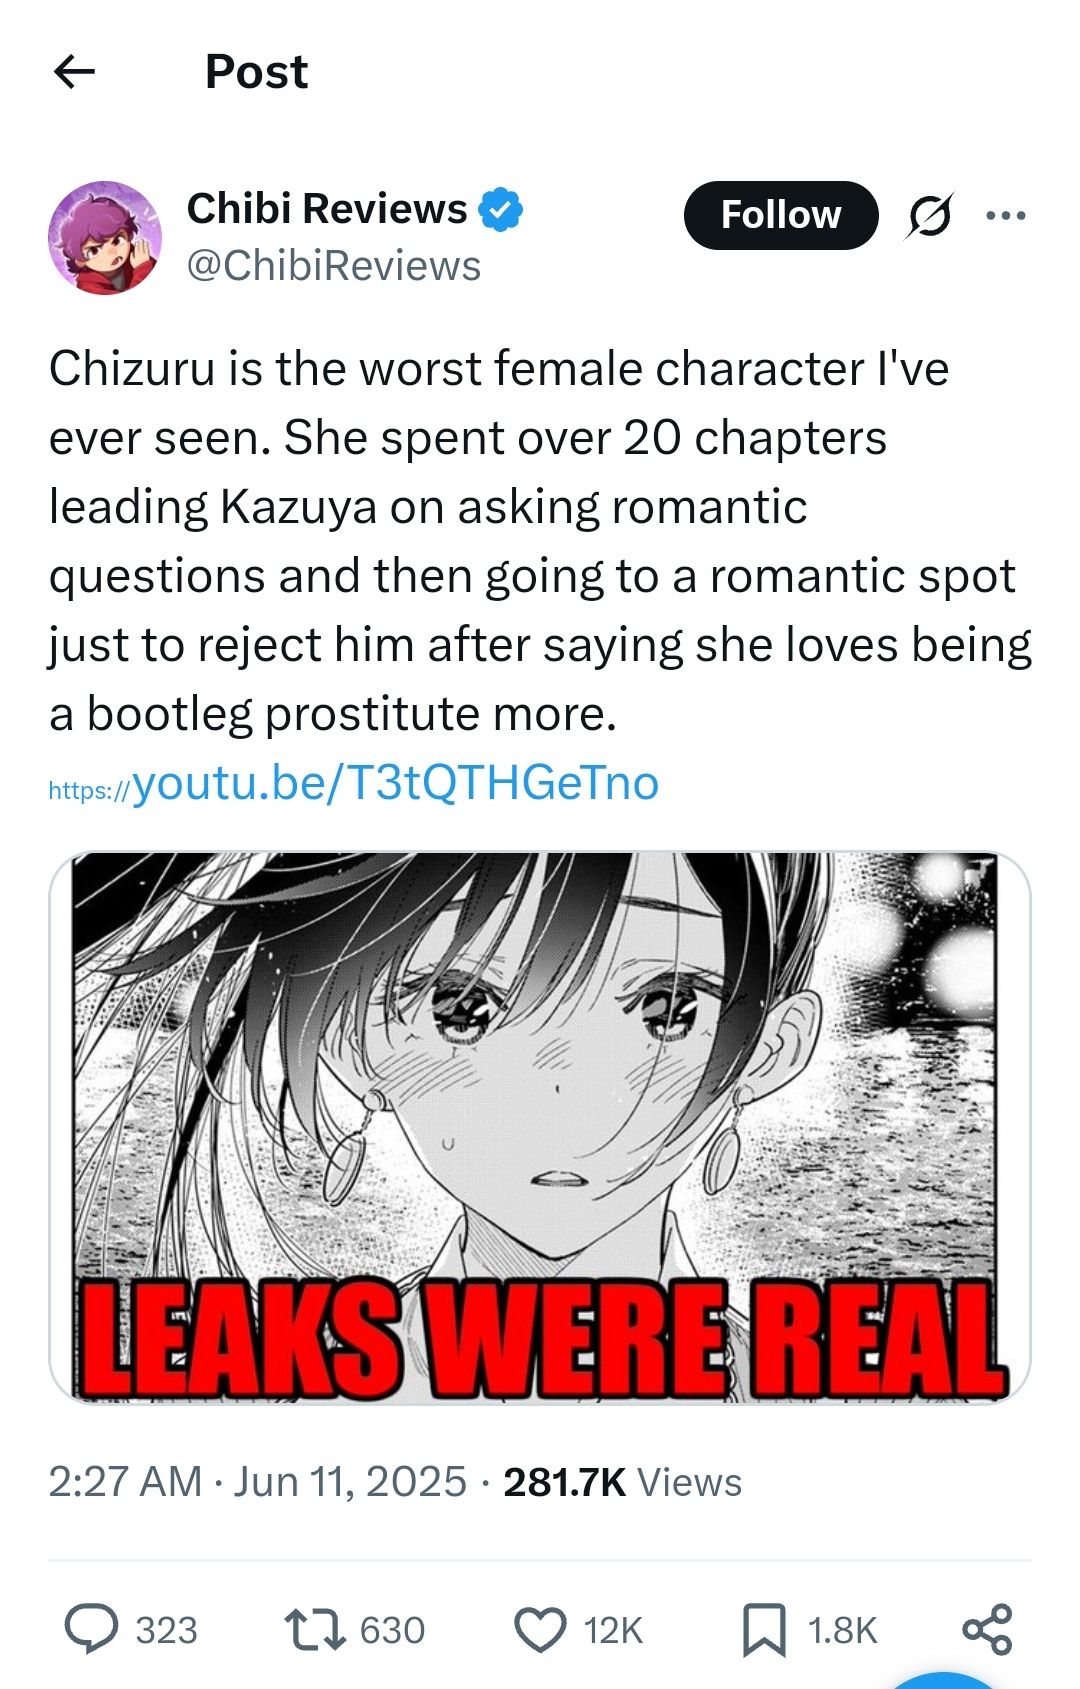Open Chibi Reviews profile avatar

pos(105,238)
